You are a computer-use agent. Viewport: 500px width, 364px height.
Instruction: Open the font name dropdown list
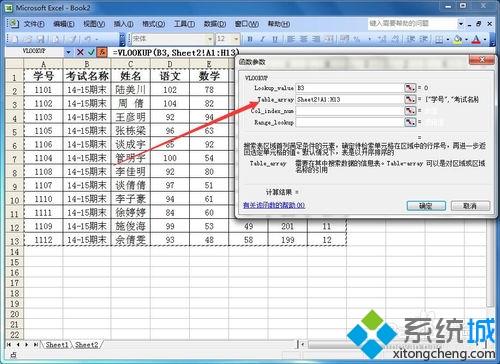coord(210,39)
